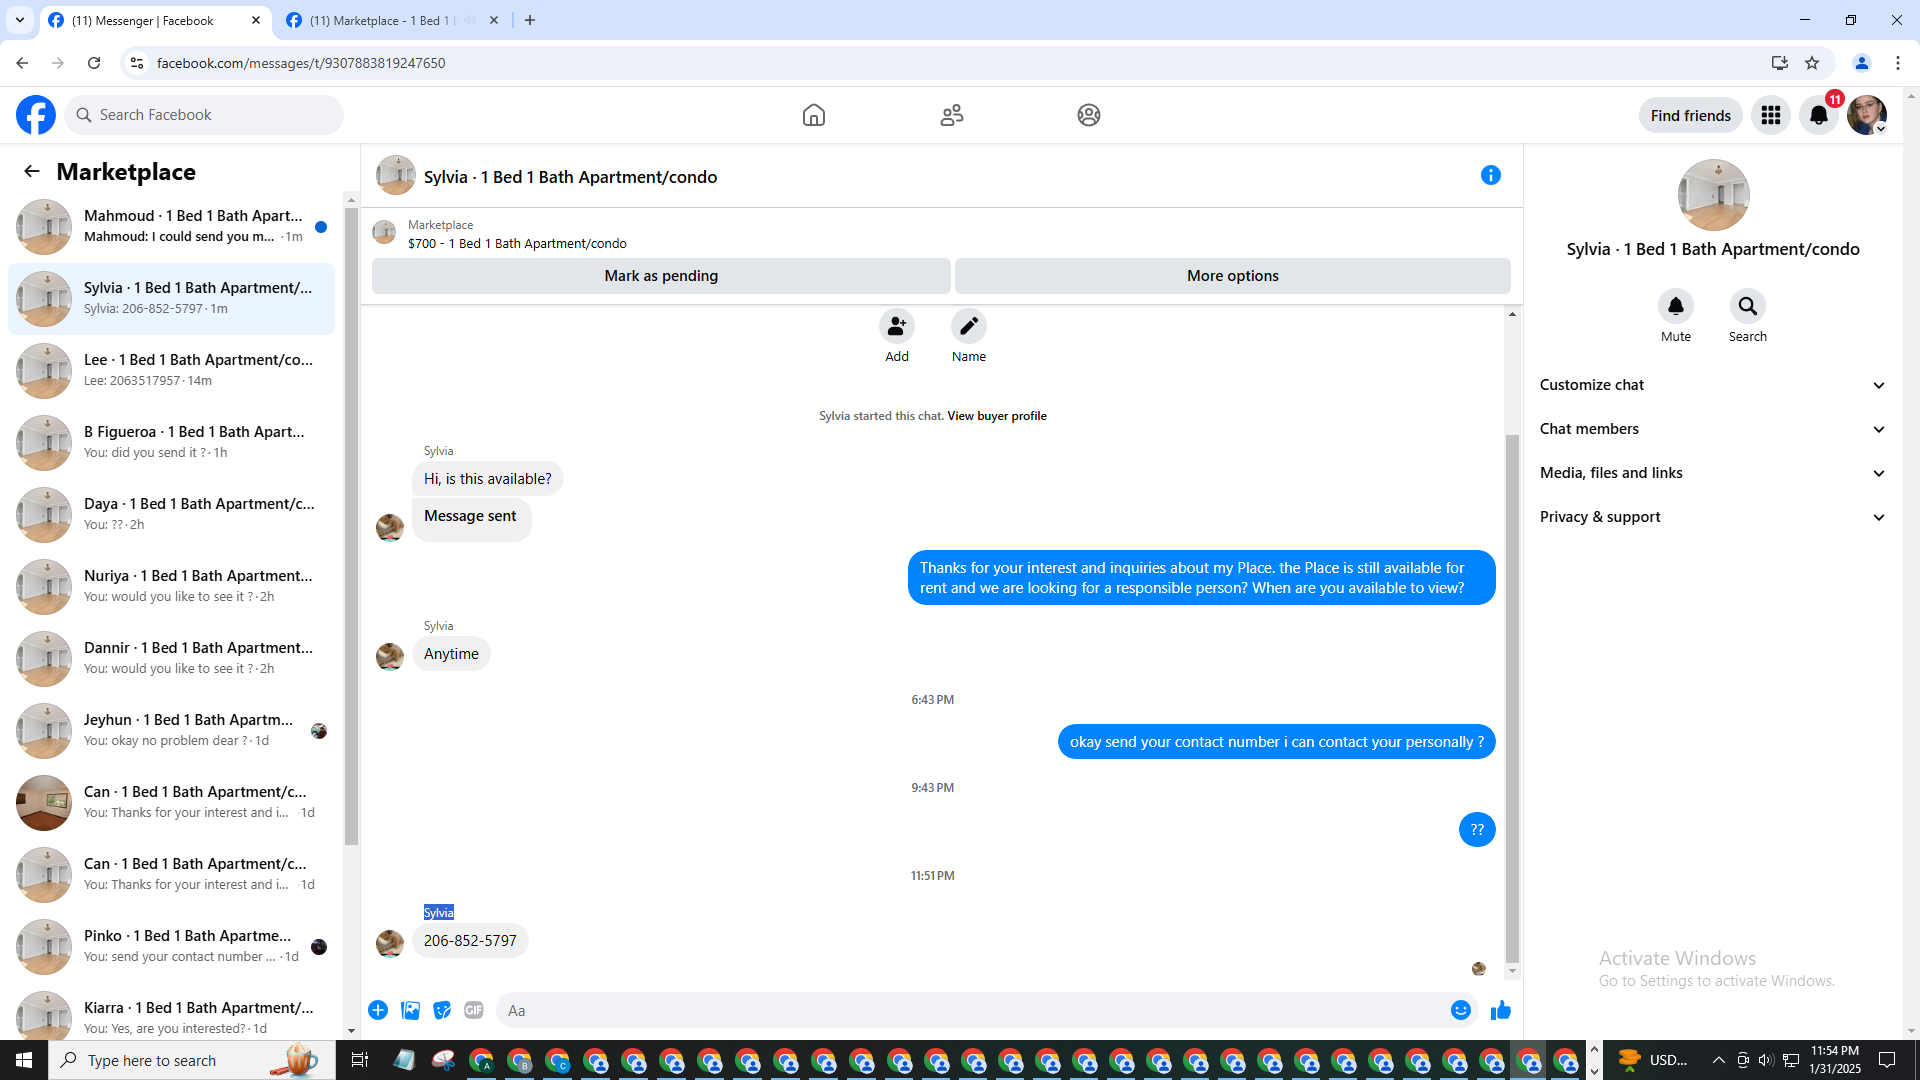Close the Messenger | Facebook tab
1920x1080 pixels.
[256, 20]
